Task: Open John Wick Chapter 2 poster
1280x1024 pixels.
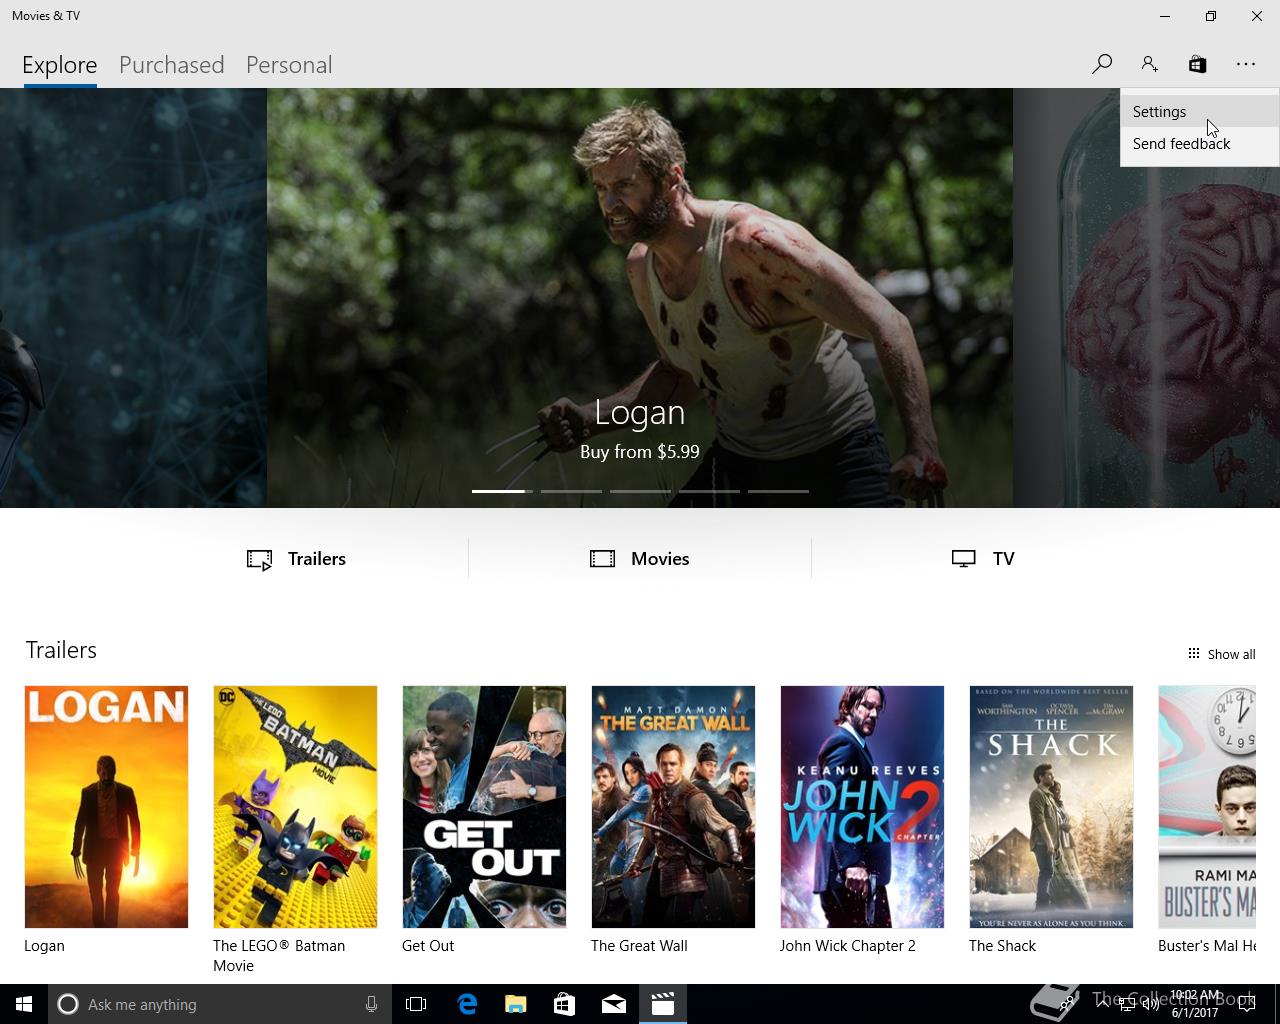Action: 862,807
